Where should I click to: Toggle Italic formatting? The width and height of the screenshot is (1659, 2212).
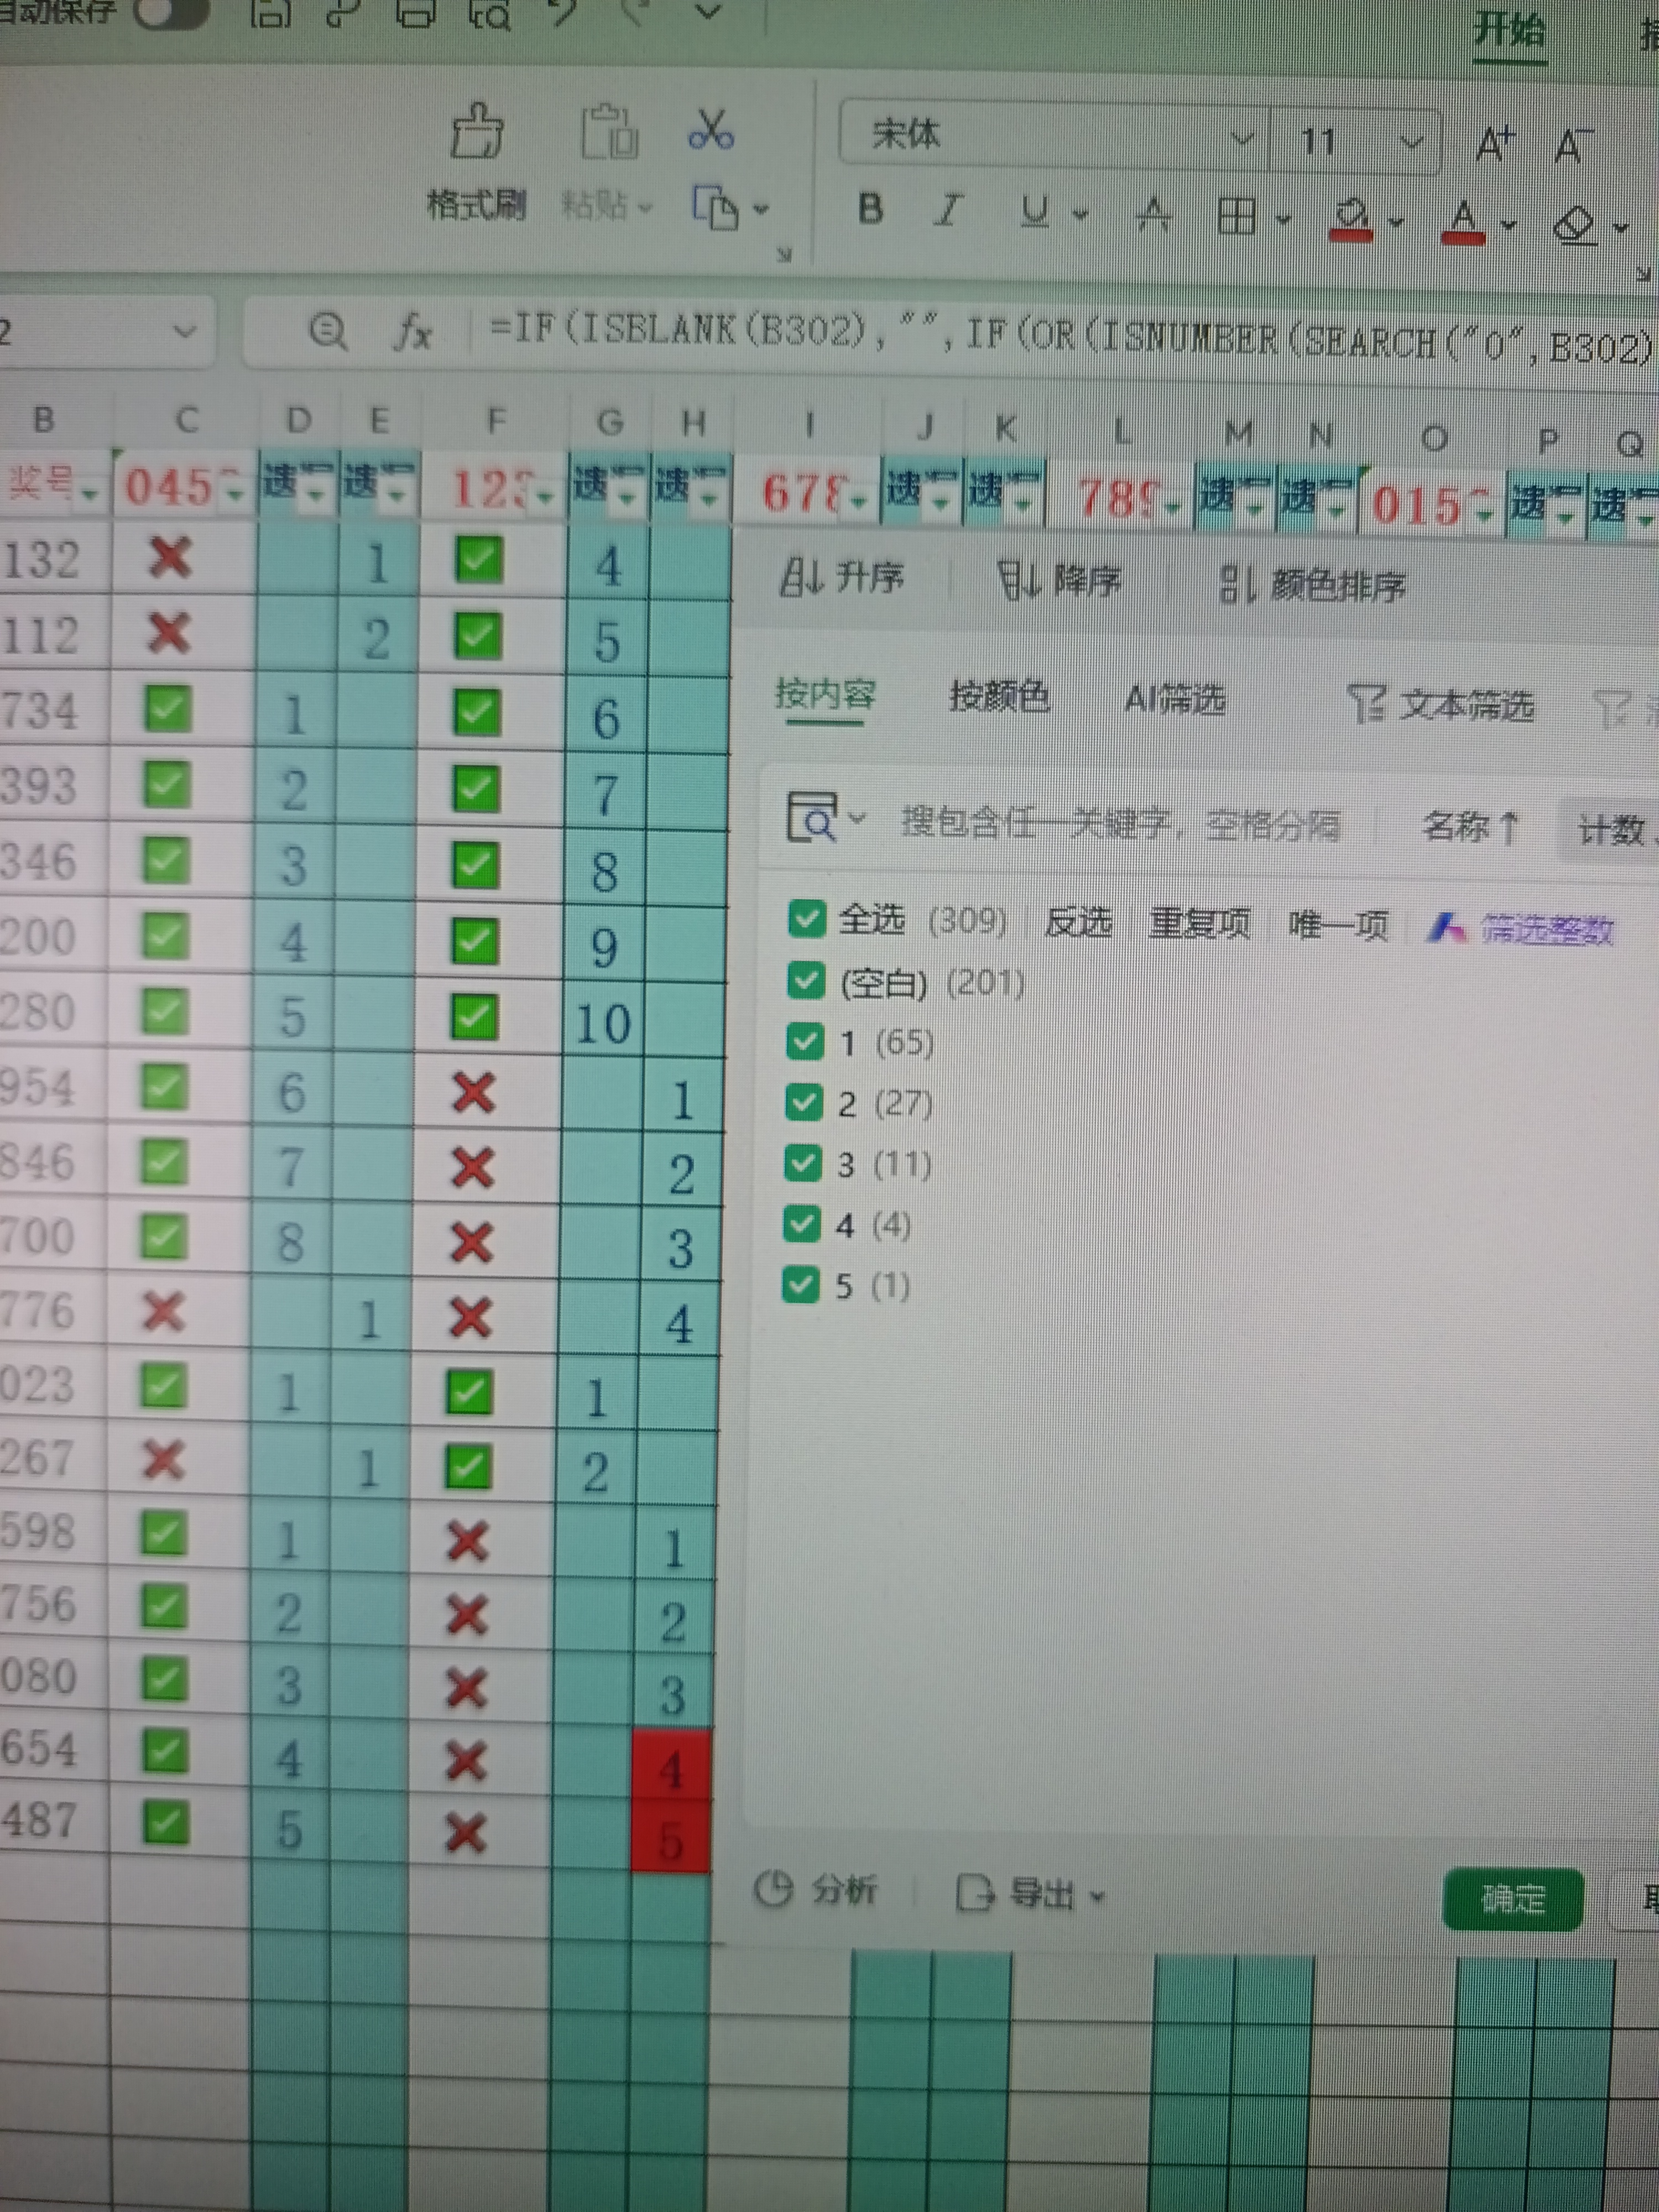click(x=948, y=210)
